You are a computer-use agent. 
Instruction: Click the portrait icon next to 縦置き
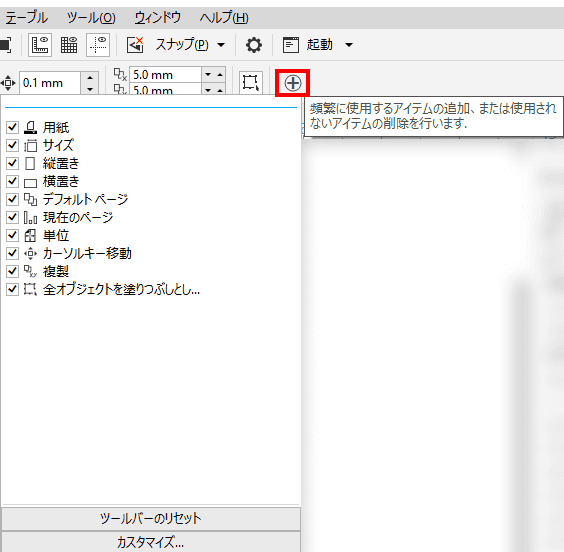[30, 163]
